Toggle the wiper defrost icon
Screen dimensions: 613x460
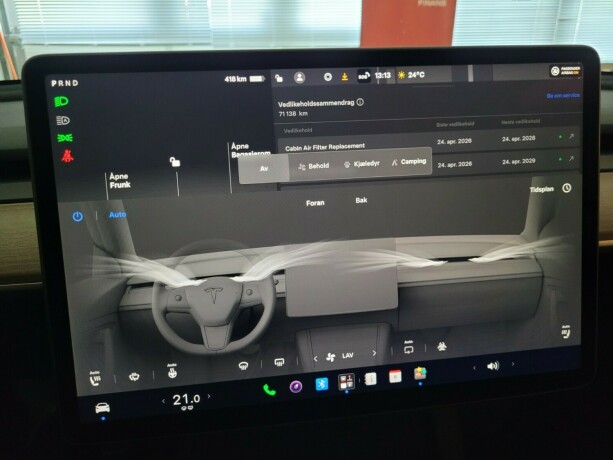pos(134,377)
